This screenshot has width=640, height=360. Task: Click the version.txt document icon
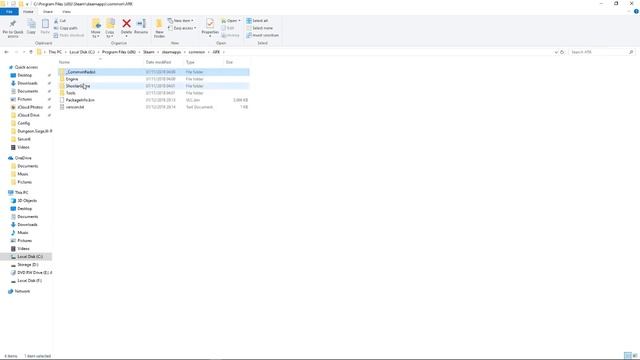[62, 107]
